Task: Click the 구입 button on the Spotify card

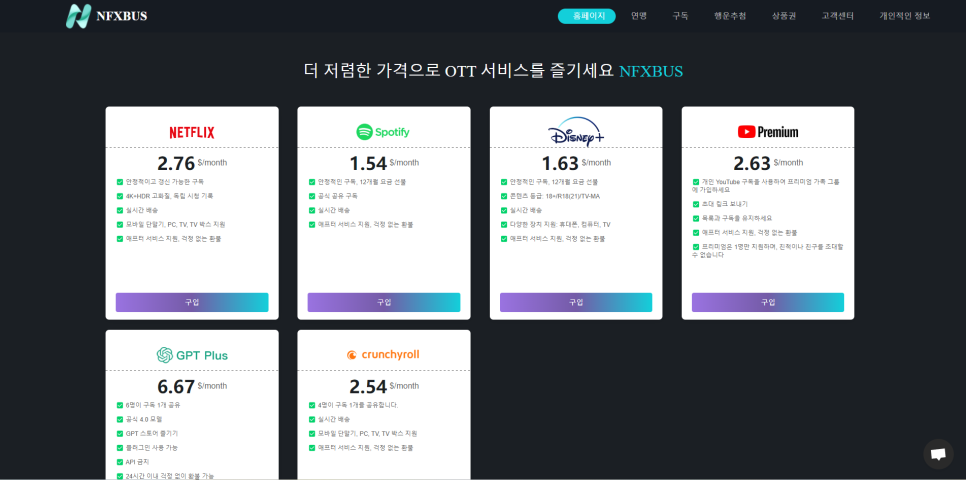Action: (384, 303)
